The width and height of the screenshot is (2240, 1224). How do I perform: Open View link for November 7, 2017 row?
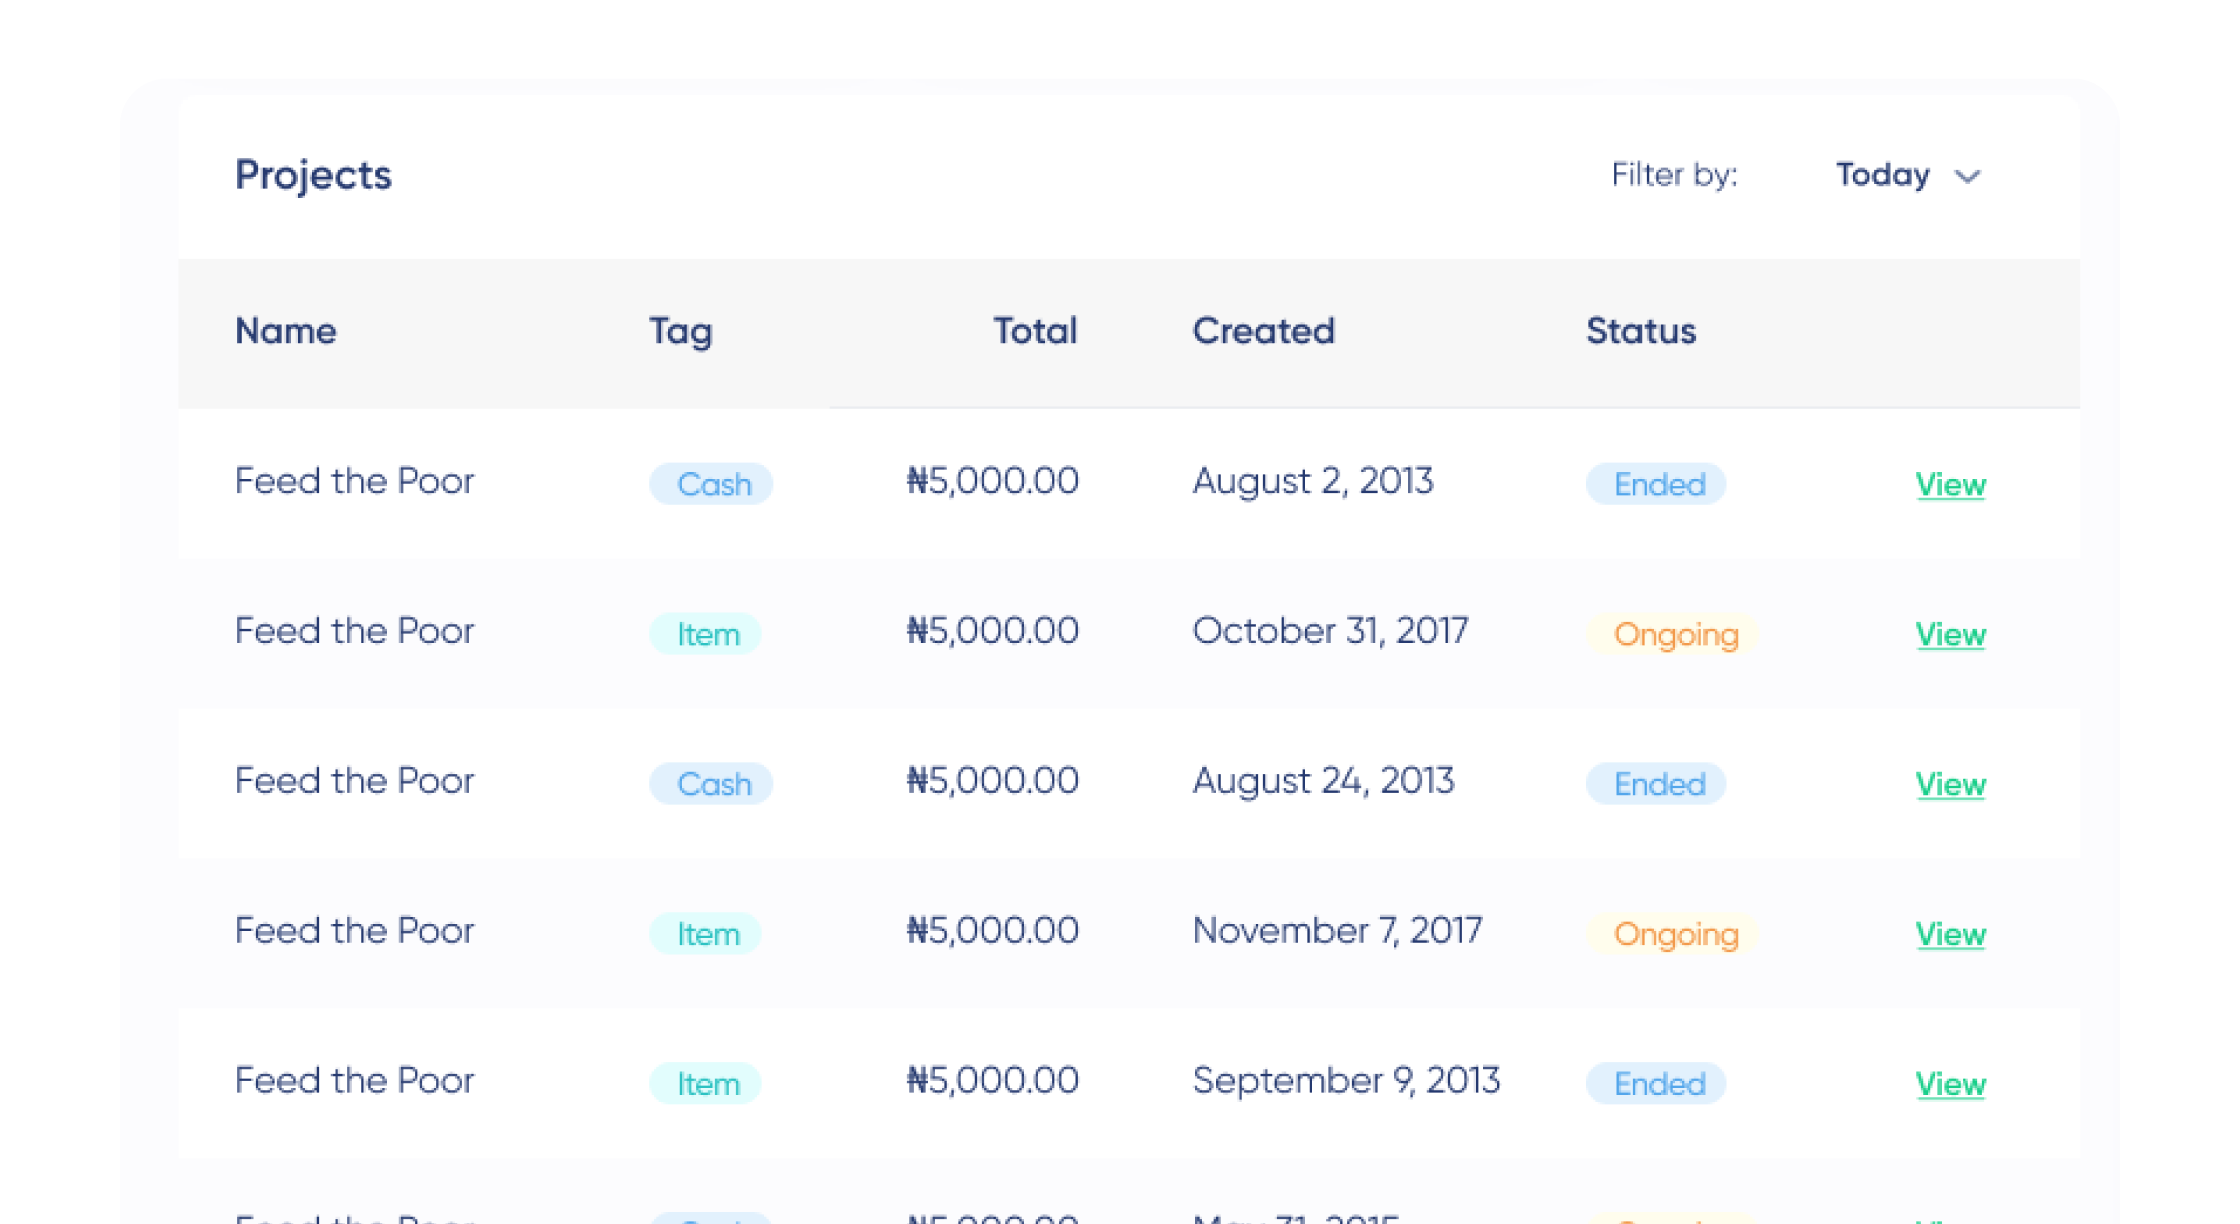1950,935
